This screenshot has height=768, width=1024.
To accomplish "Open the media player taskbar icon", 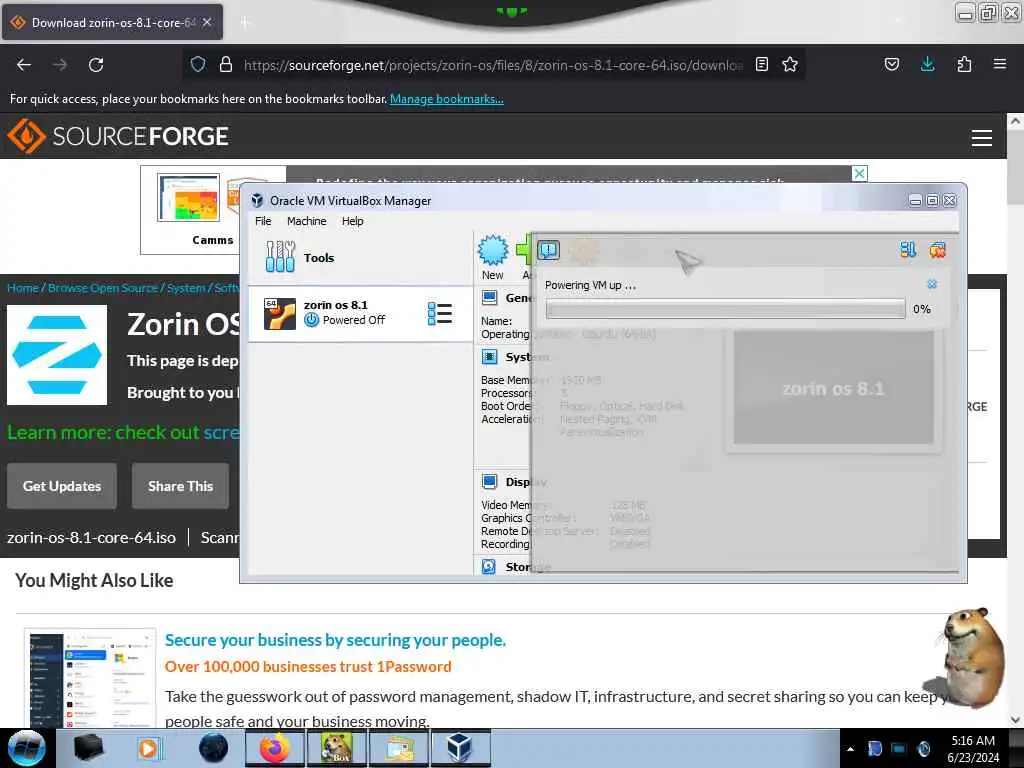I will 148,748.
